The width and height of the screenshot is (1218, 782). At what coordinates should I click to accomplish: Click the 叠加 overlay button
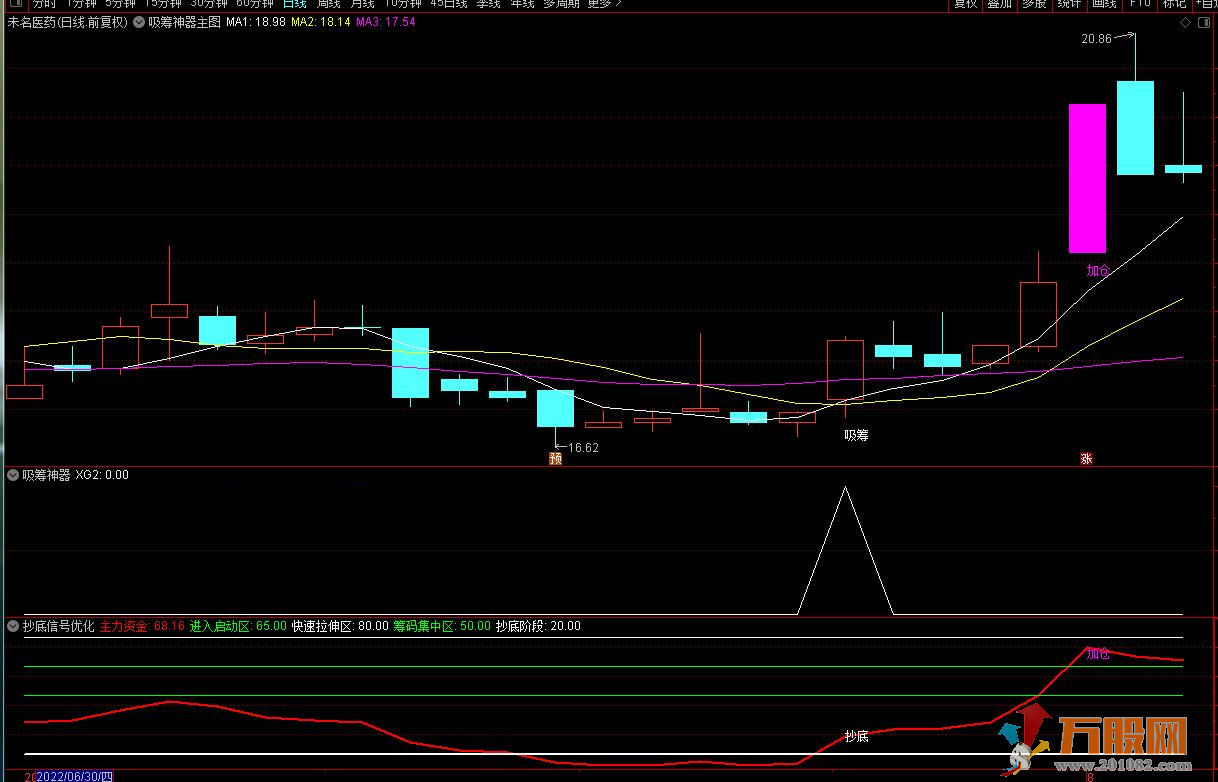tap(999, 4)
